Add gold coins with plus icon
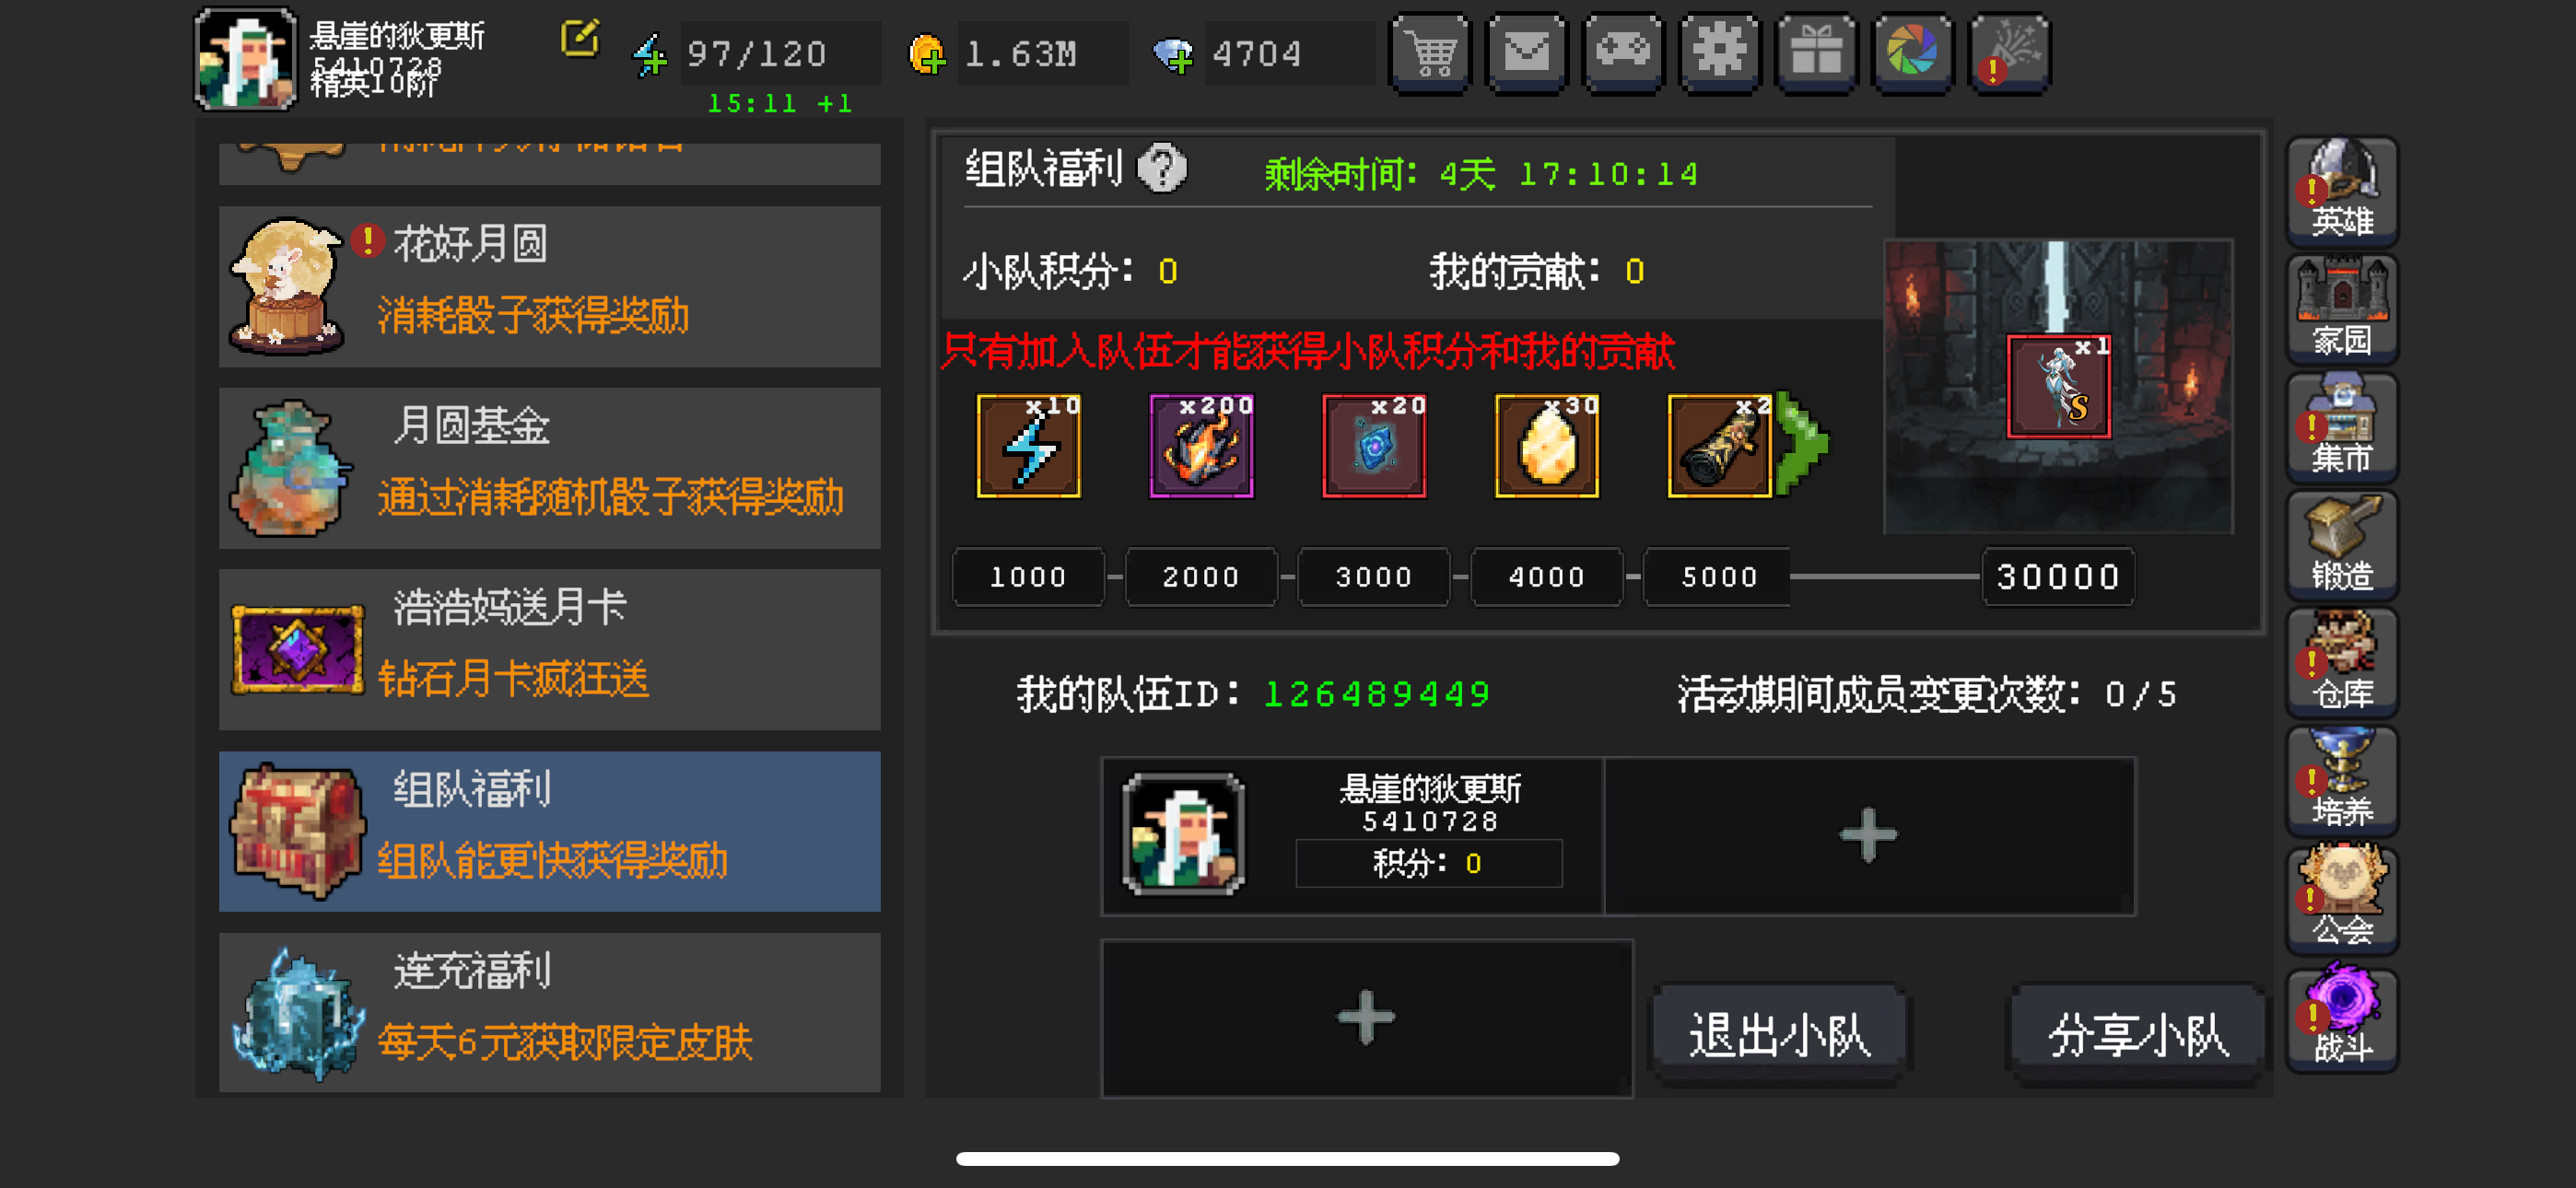 click(x=926, y=54)
